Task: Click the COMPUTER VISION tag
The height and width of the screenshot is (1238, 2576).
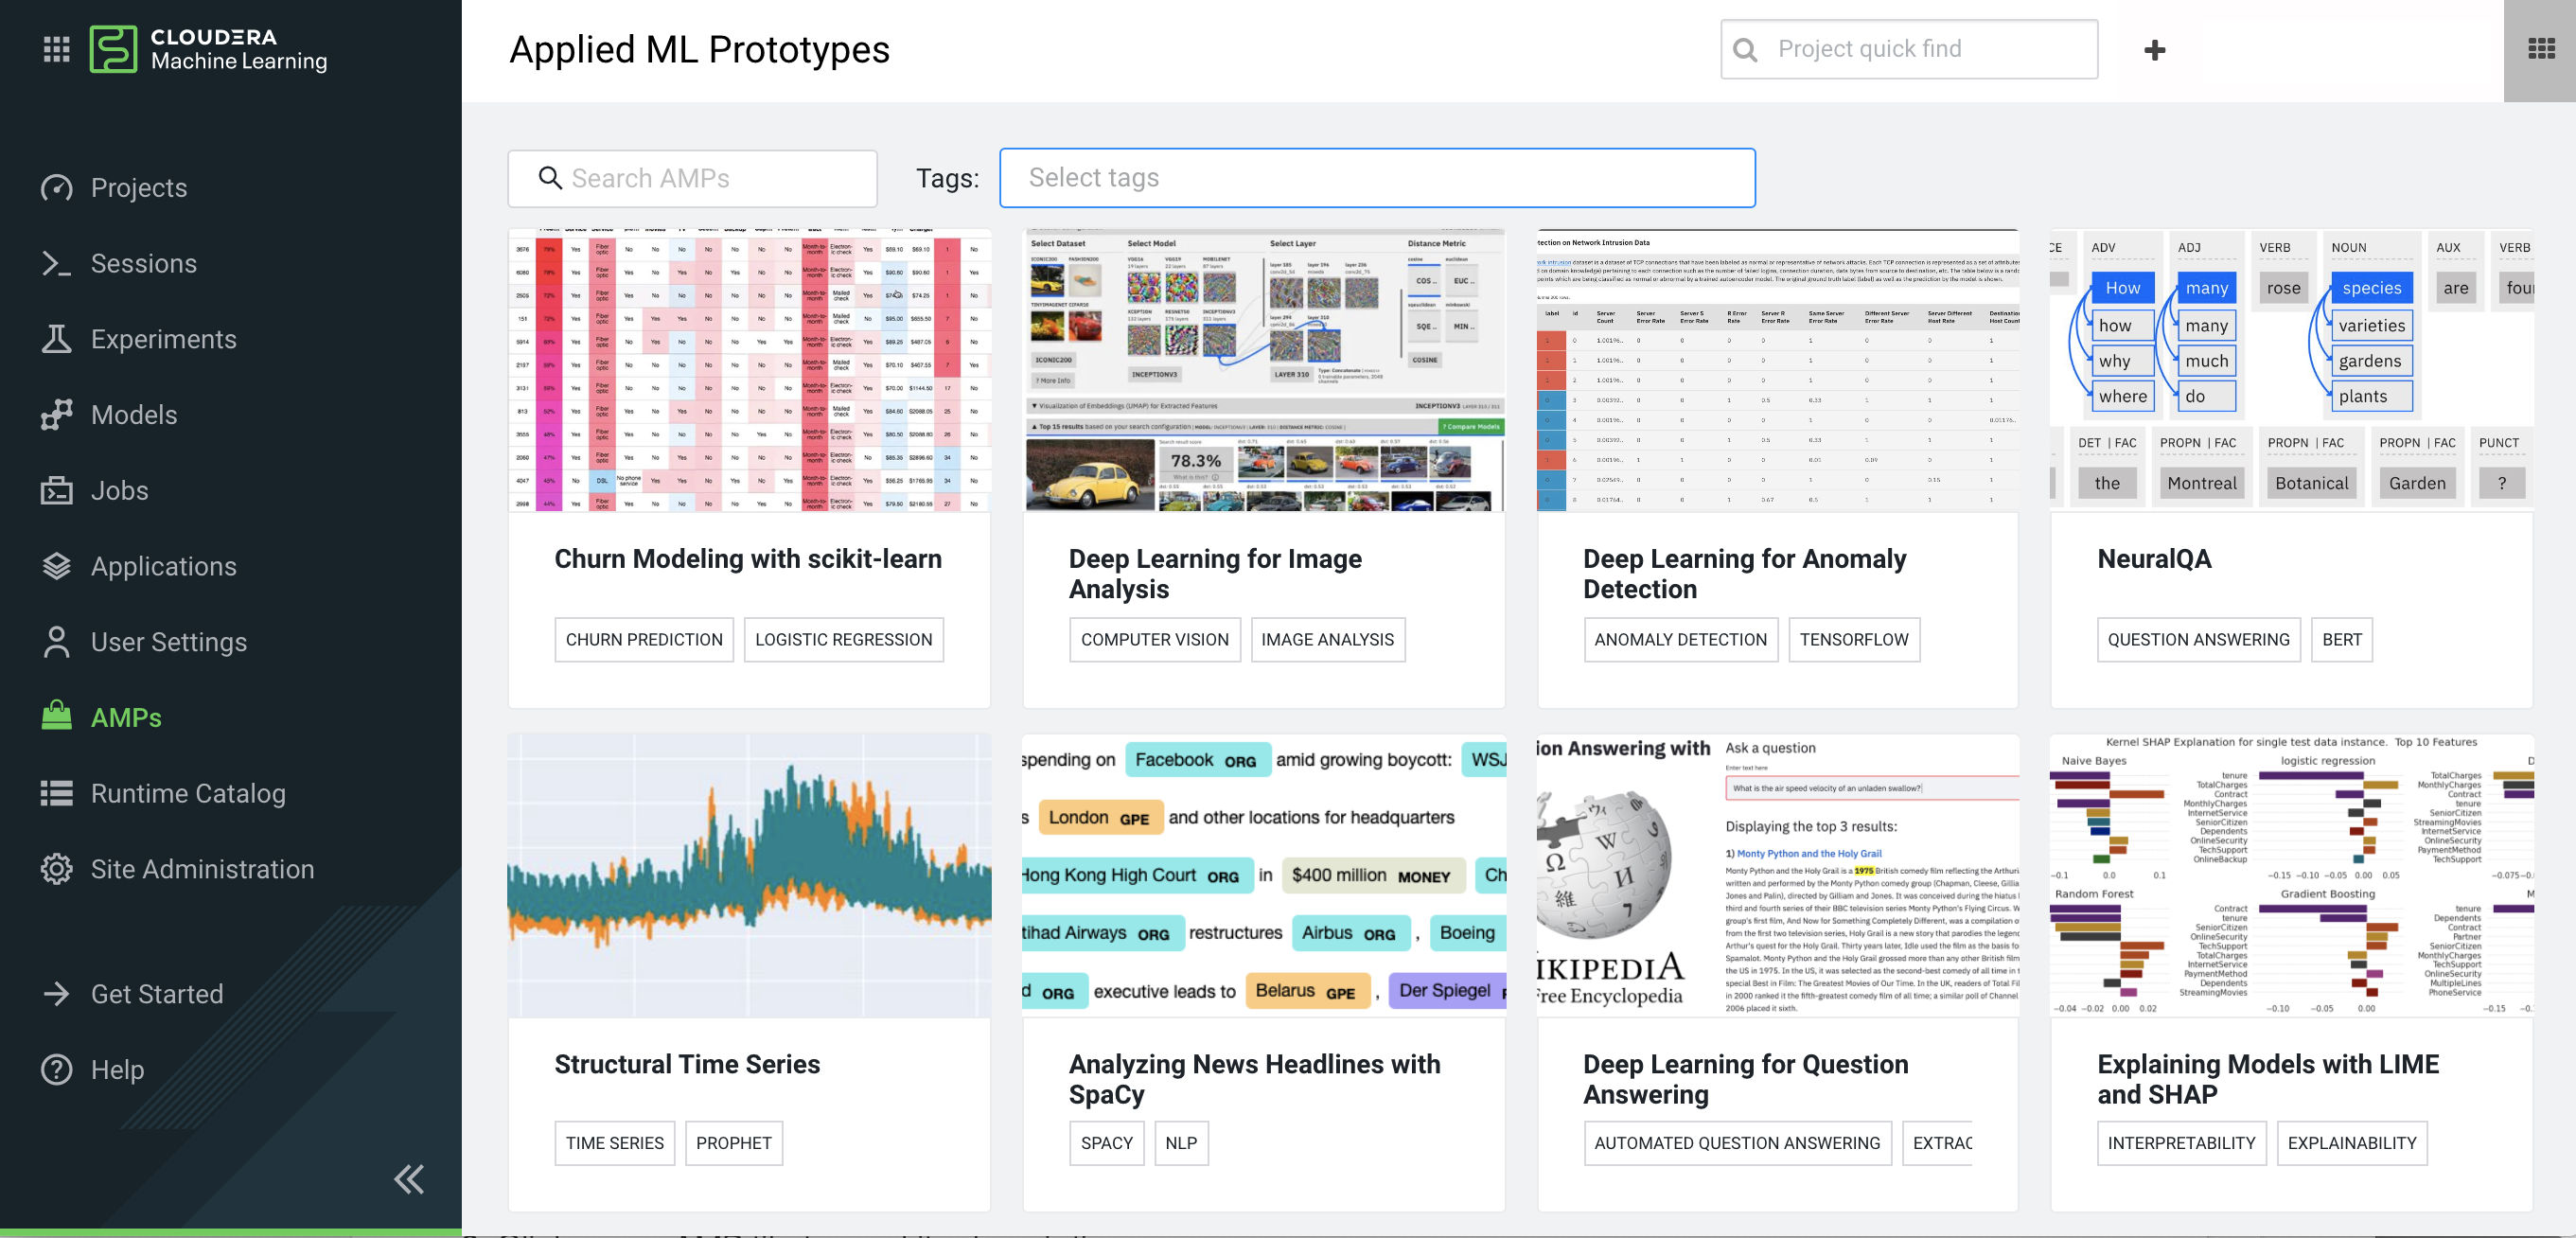Action: coord(1154,639)
